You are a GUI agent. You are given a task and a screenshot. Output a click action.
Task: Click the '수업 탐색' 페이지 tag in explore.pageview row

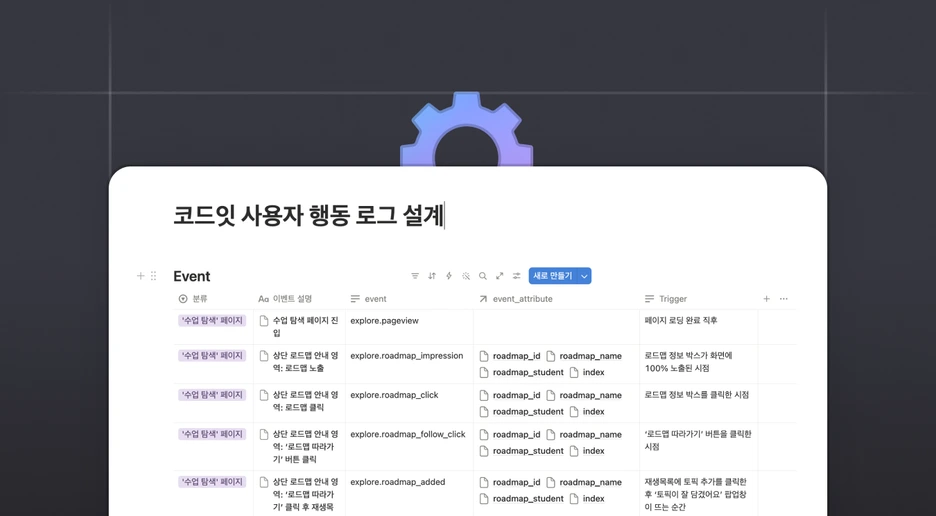pos(212,321)
